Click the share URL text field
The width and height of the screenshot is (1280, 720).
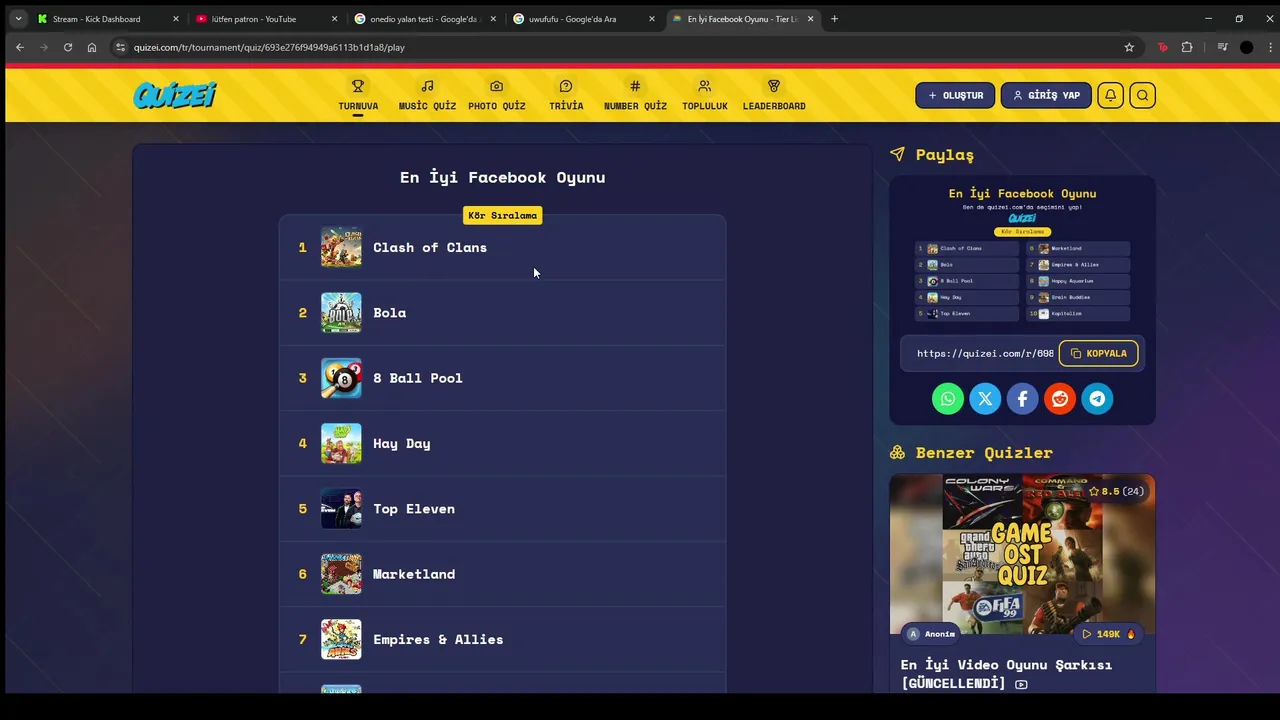pyautogui.click(x=985, y=353)
